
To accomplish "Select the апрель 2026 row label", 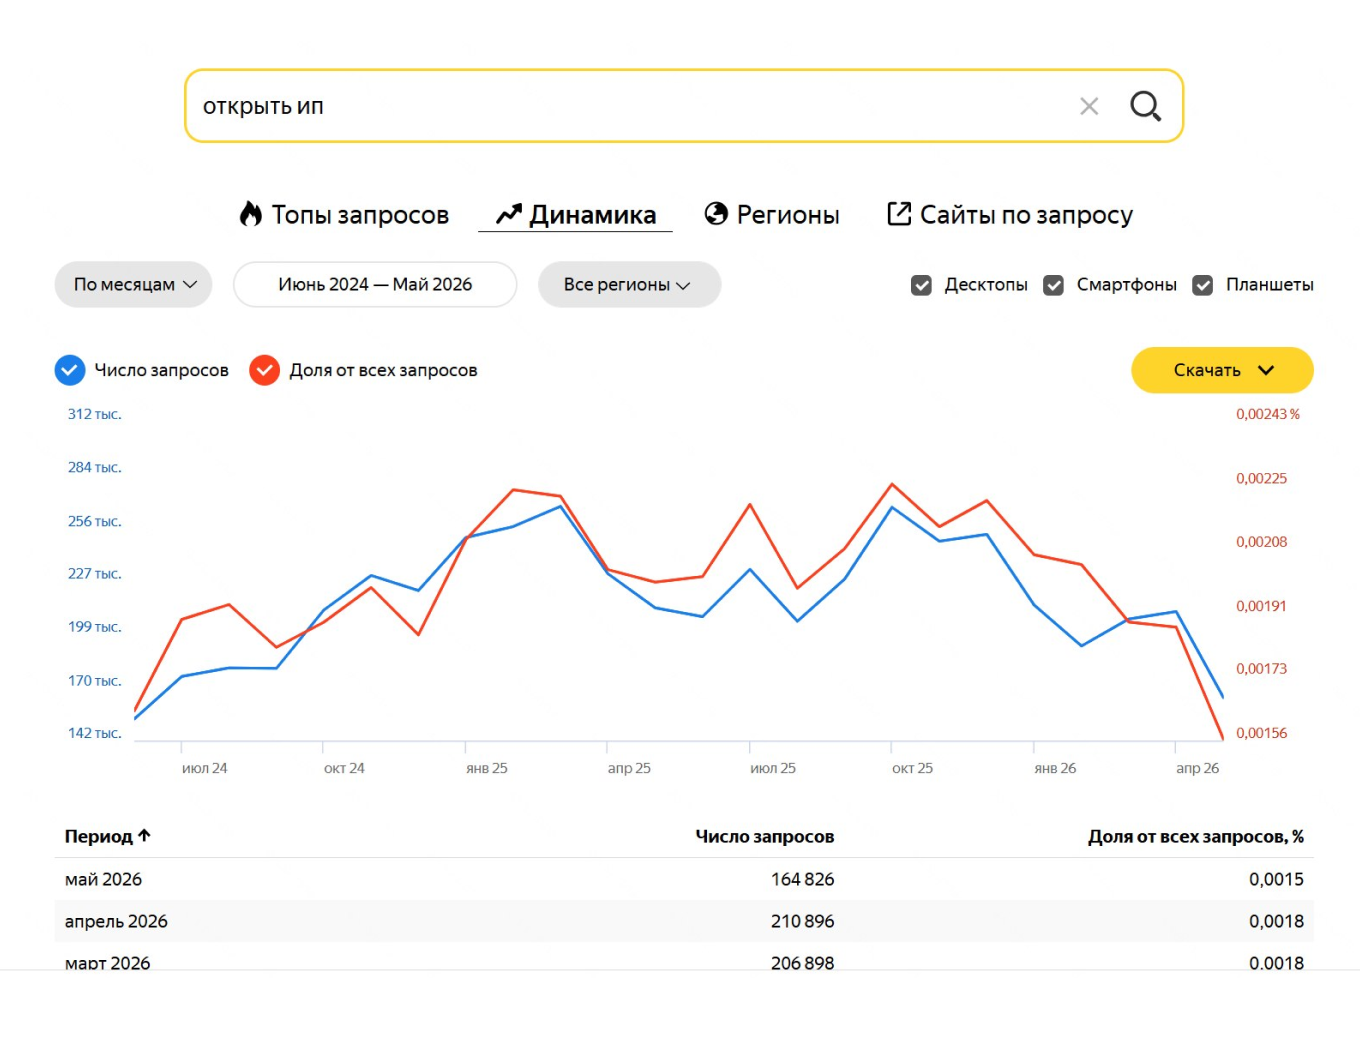I will point(116,921).
